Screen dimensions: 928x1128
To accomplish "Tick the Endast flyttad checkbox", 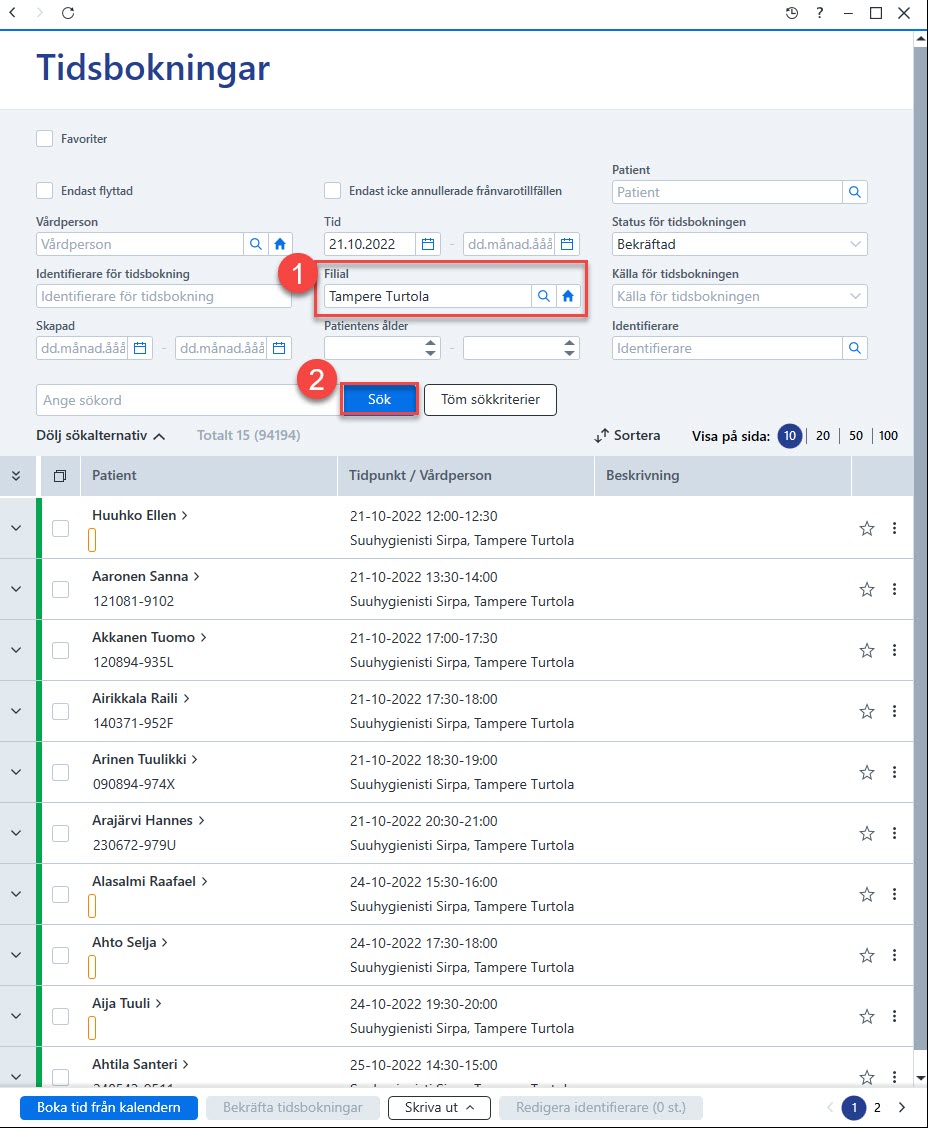I will [45, 191].
